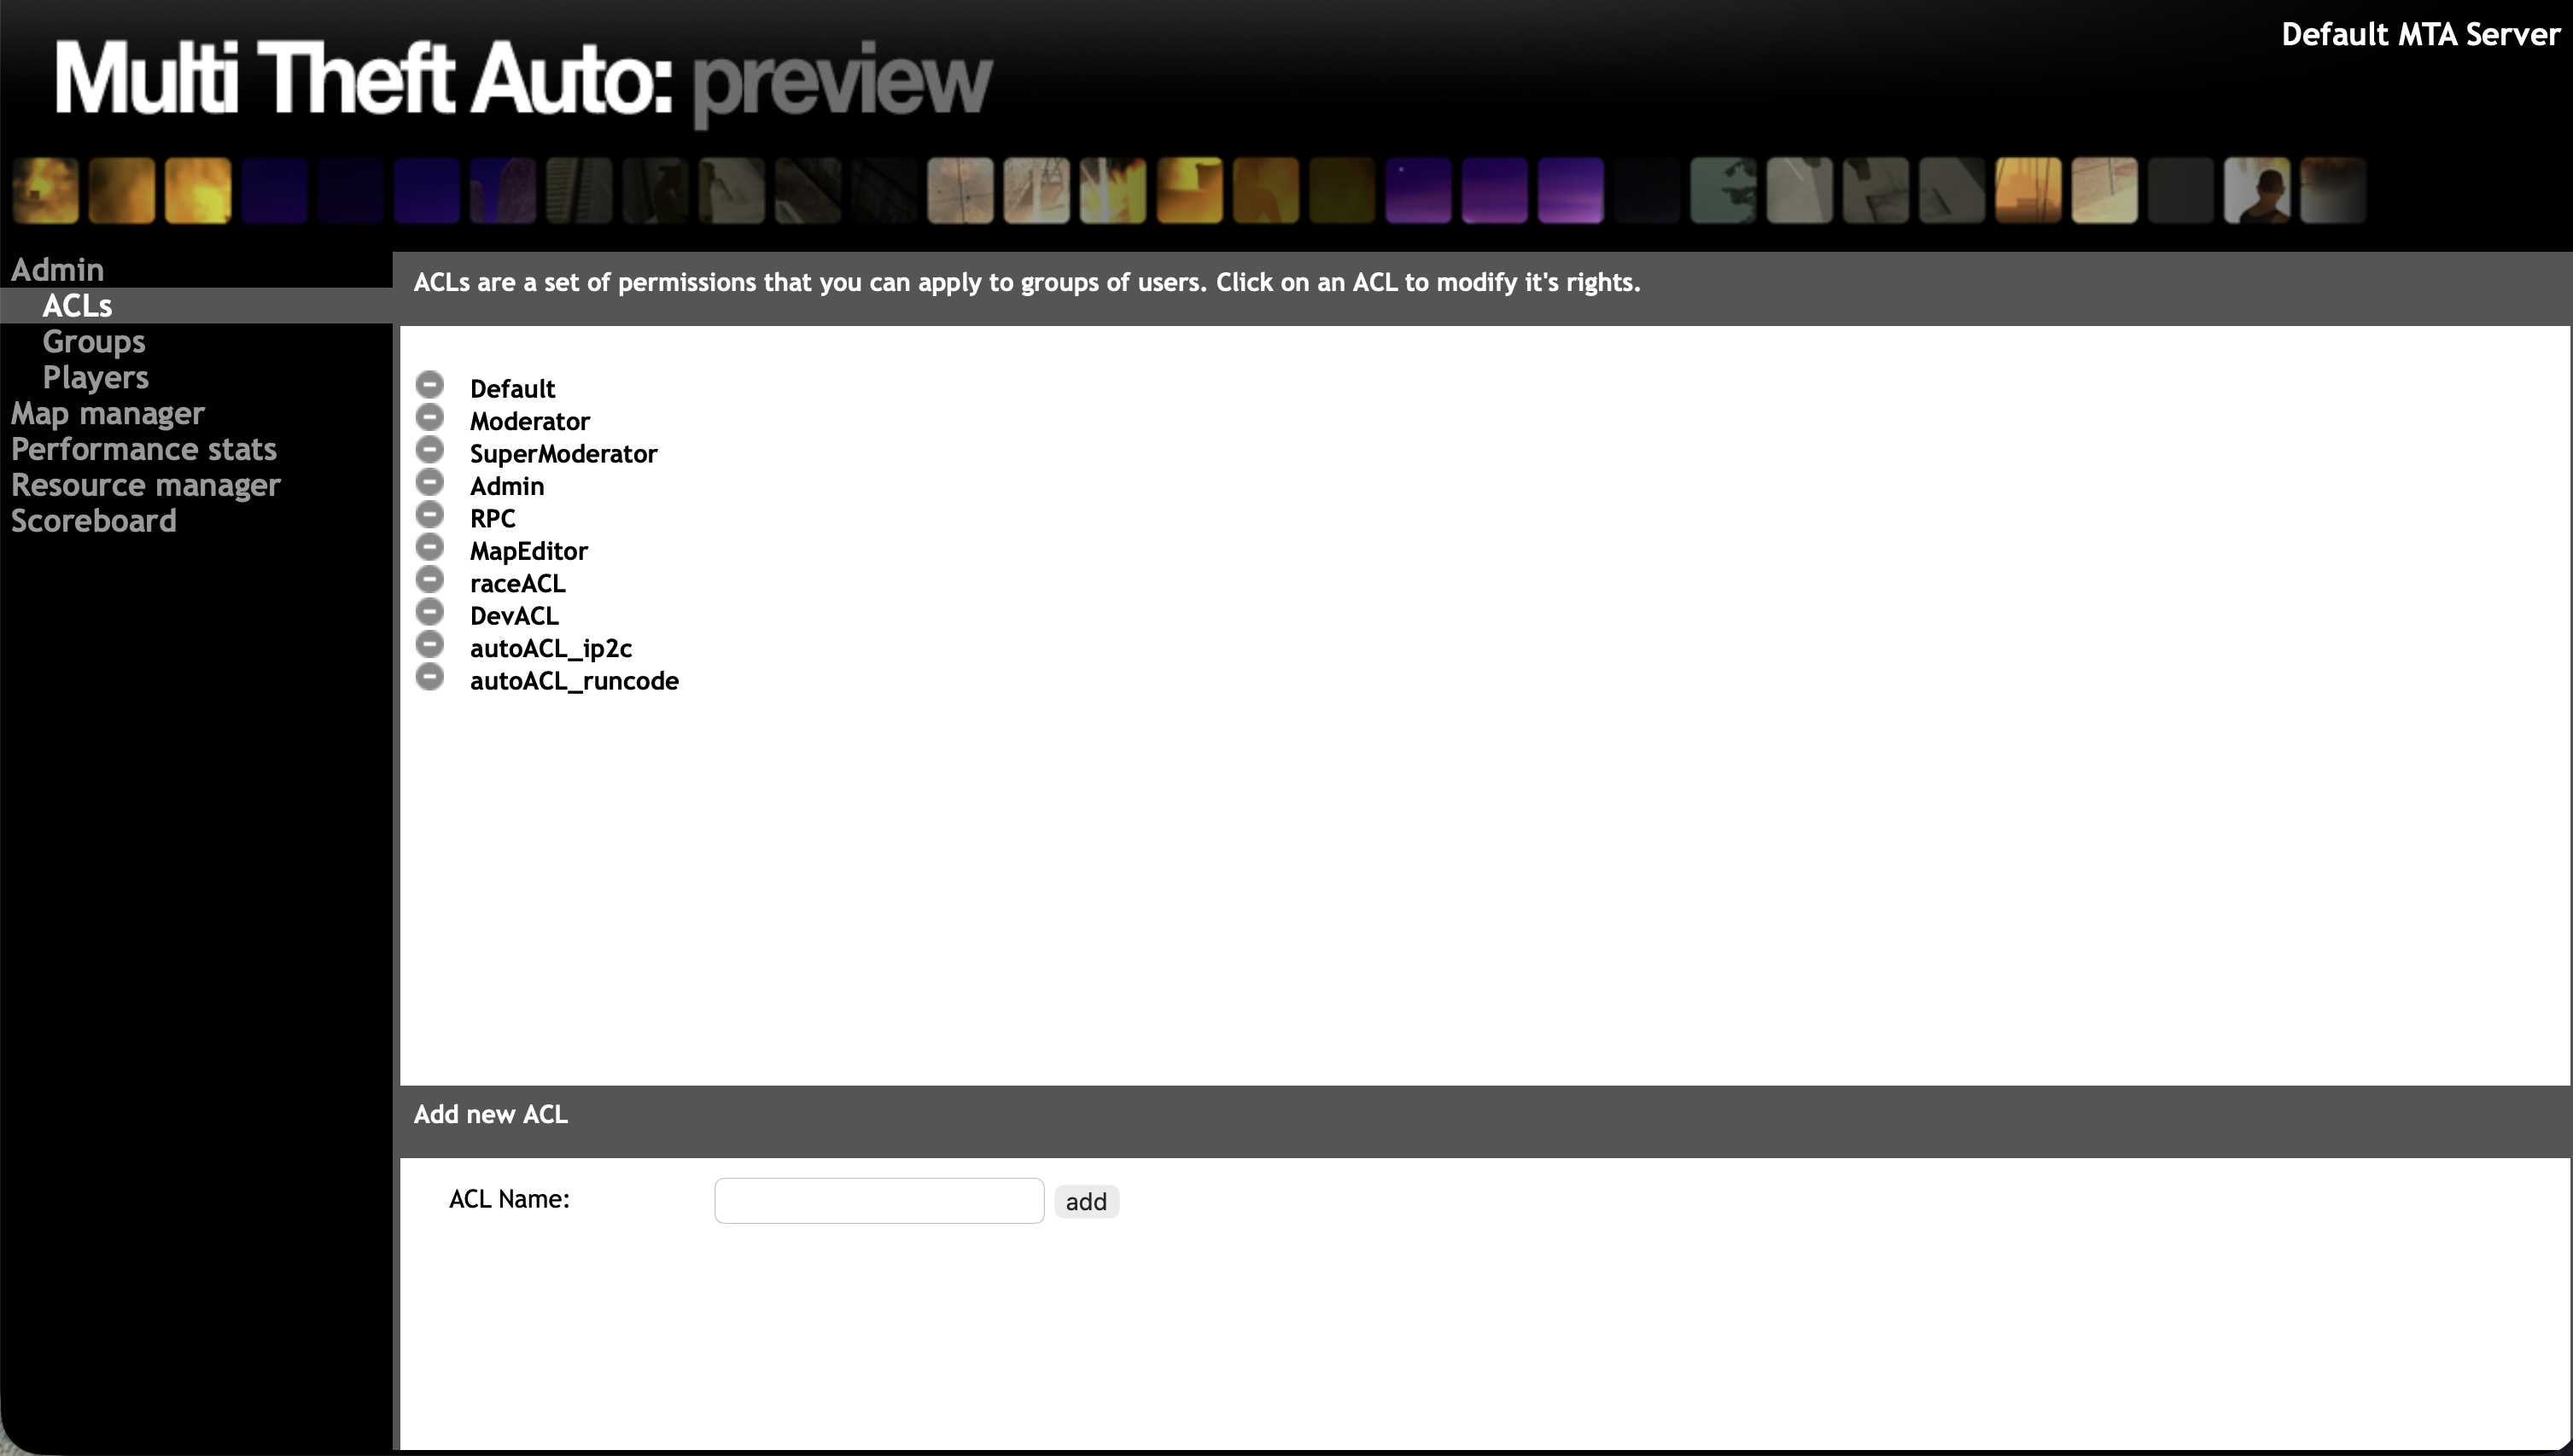Open the autoACL_ip2c ACL entry
This screenshot has width=2573, height=1456.
point(550,649)
